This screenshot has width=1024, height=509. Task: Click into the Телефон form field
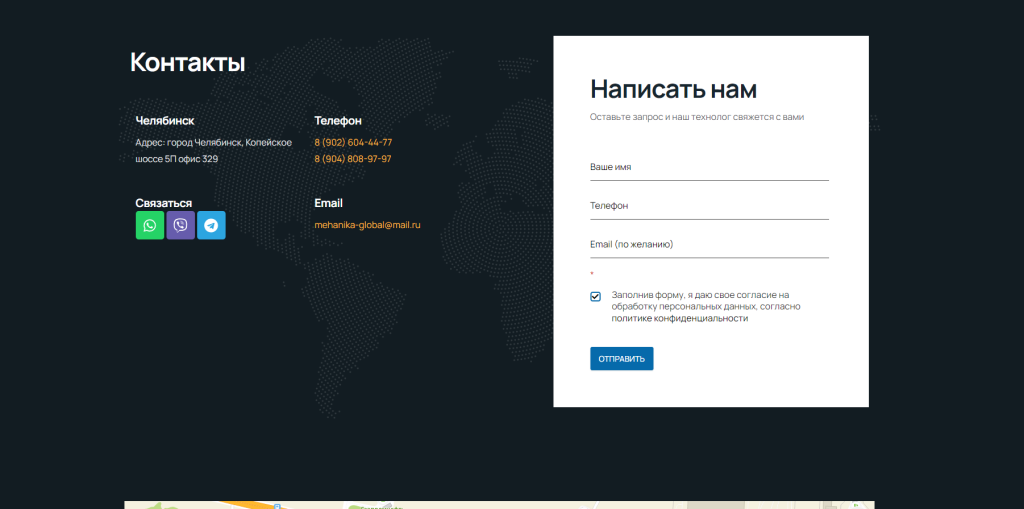709,206
